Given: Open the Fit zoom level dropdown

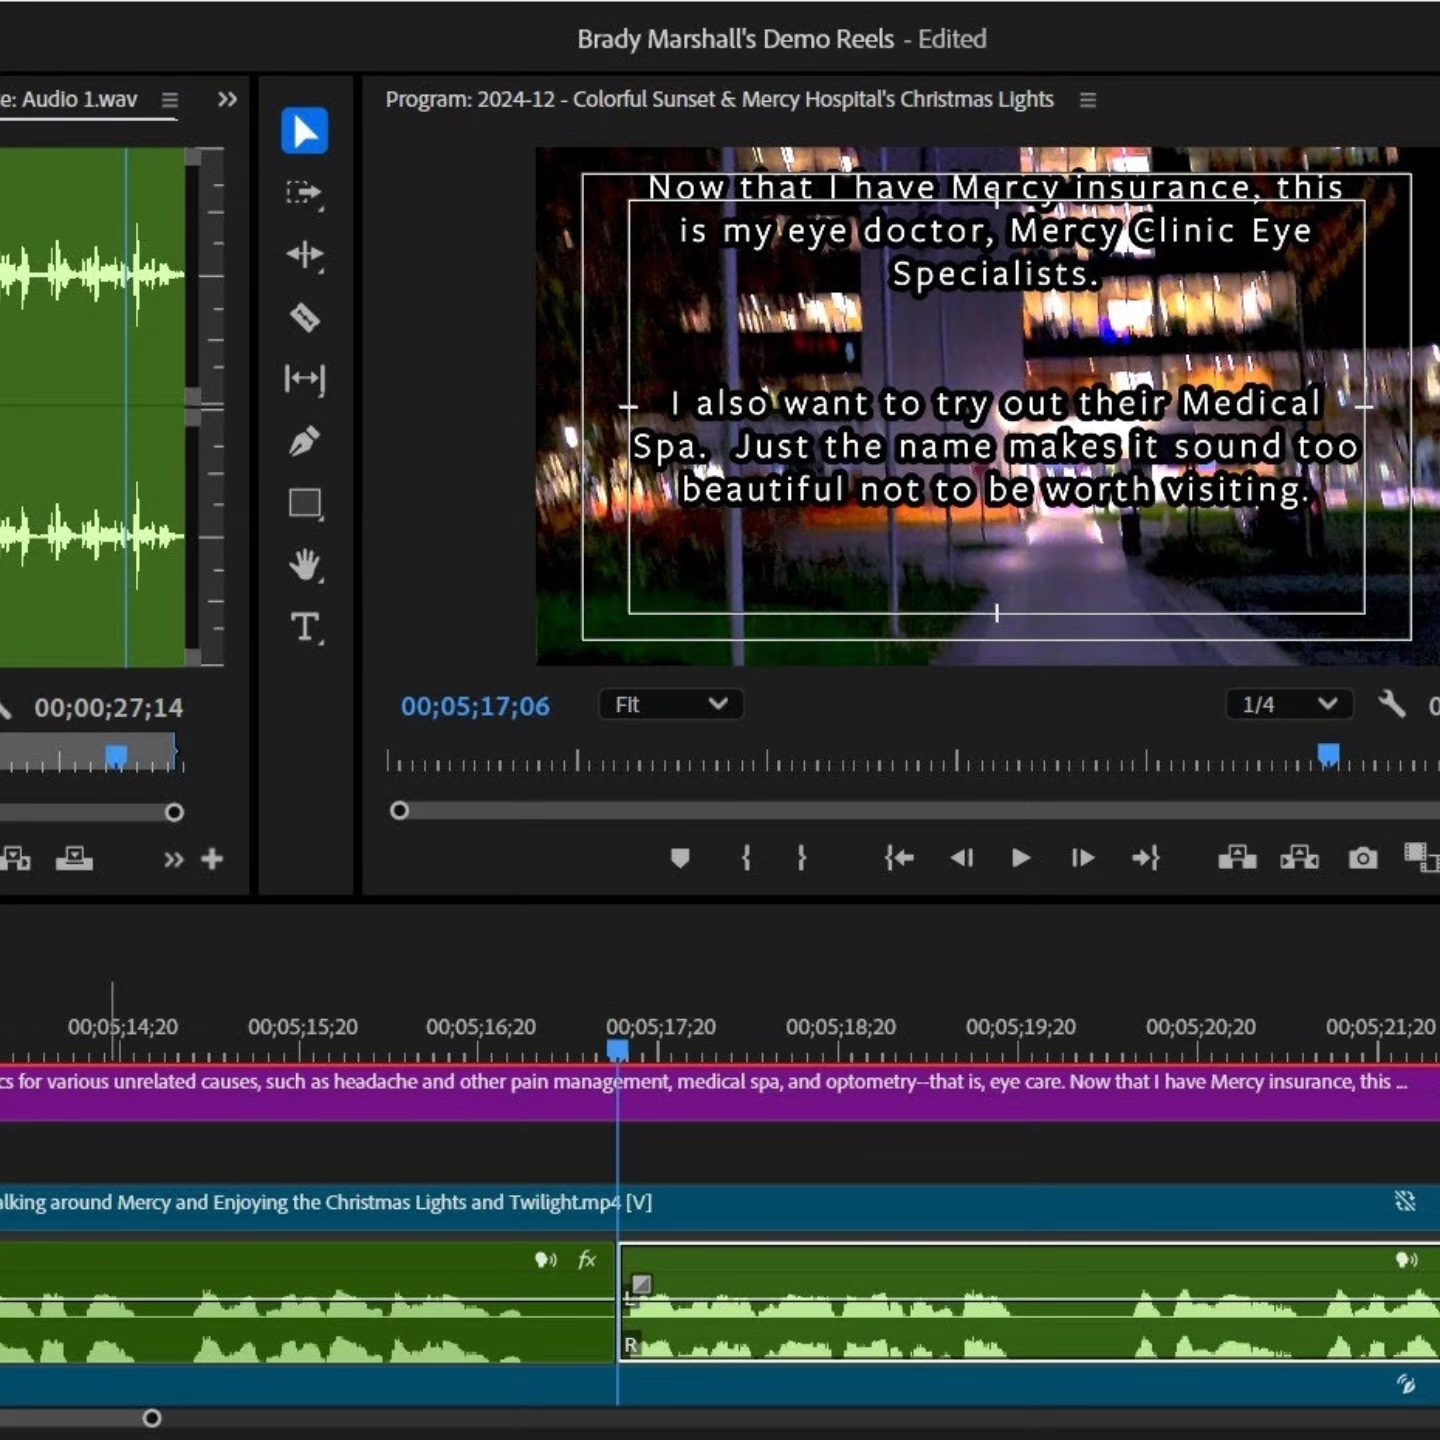Looking at the screenshot, I should coord(671,705).
